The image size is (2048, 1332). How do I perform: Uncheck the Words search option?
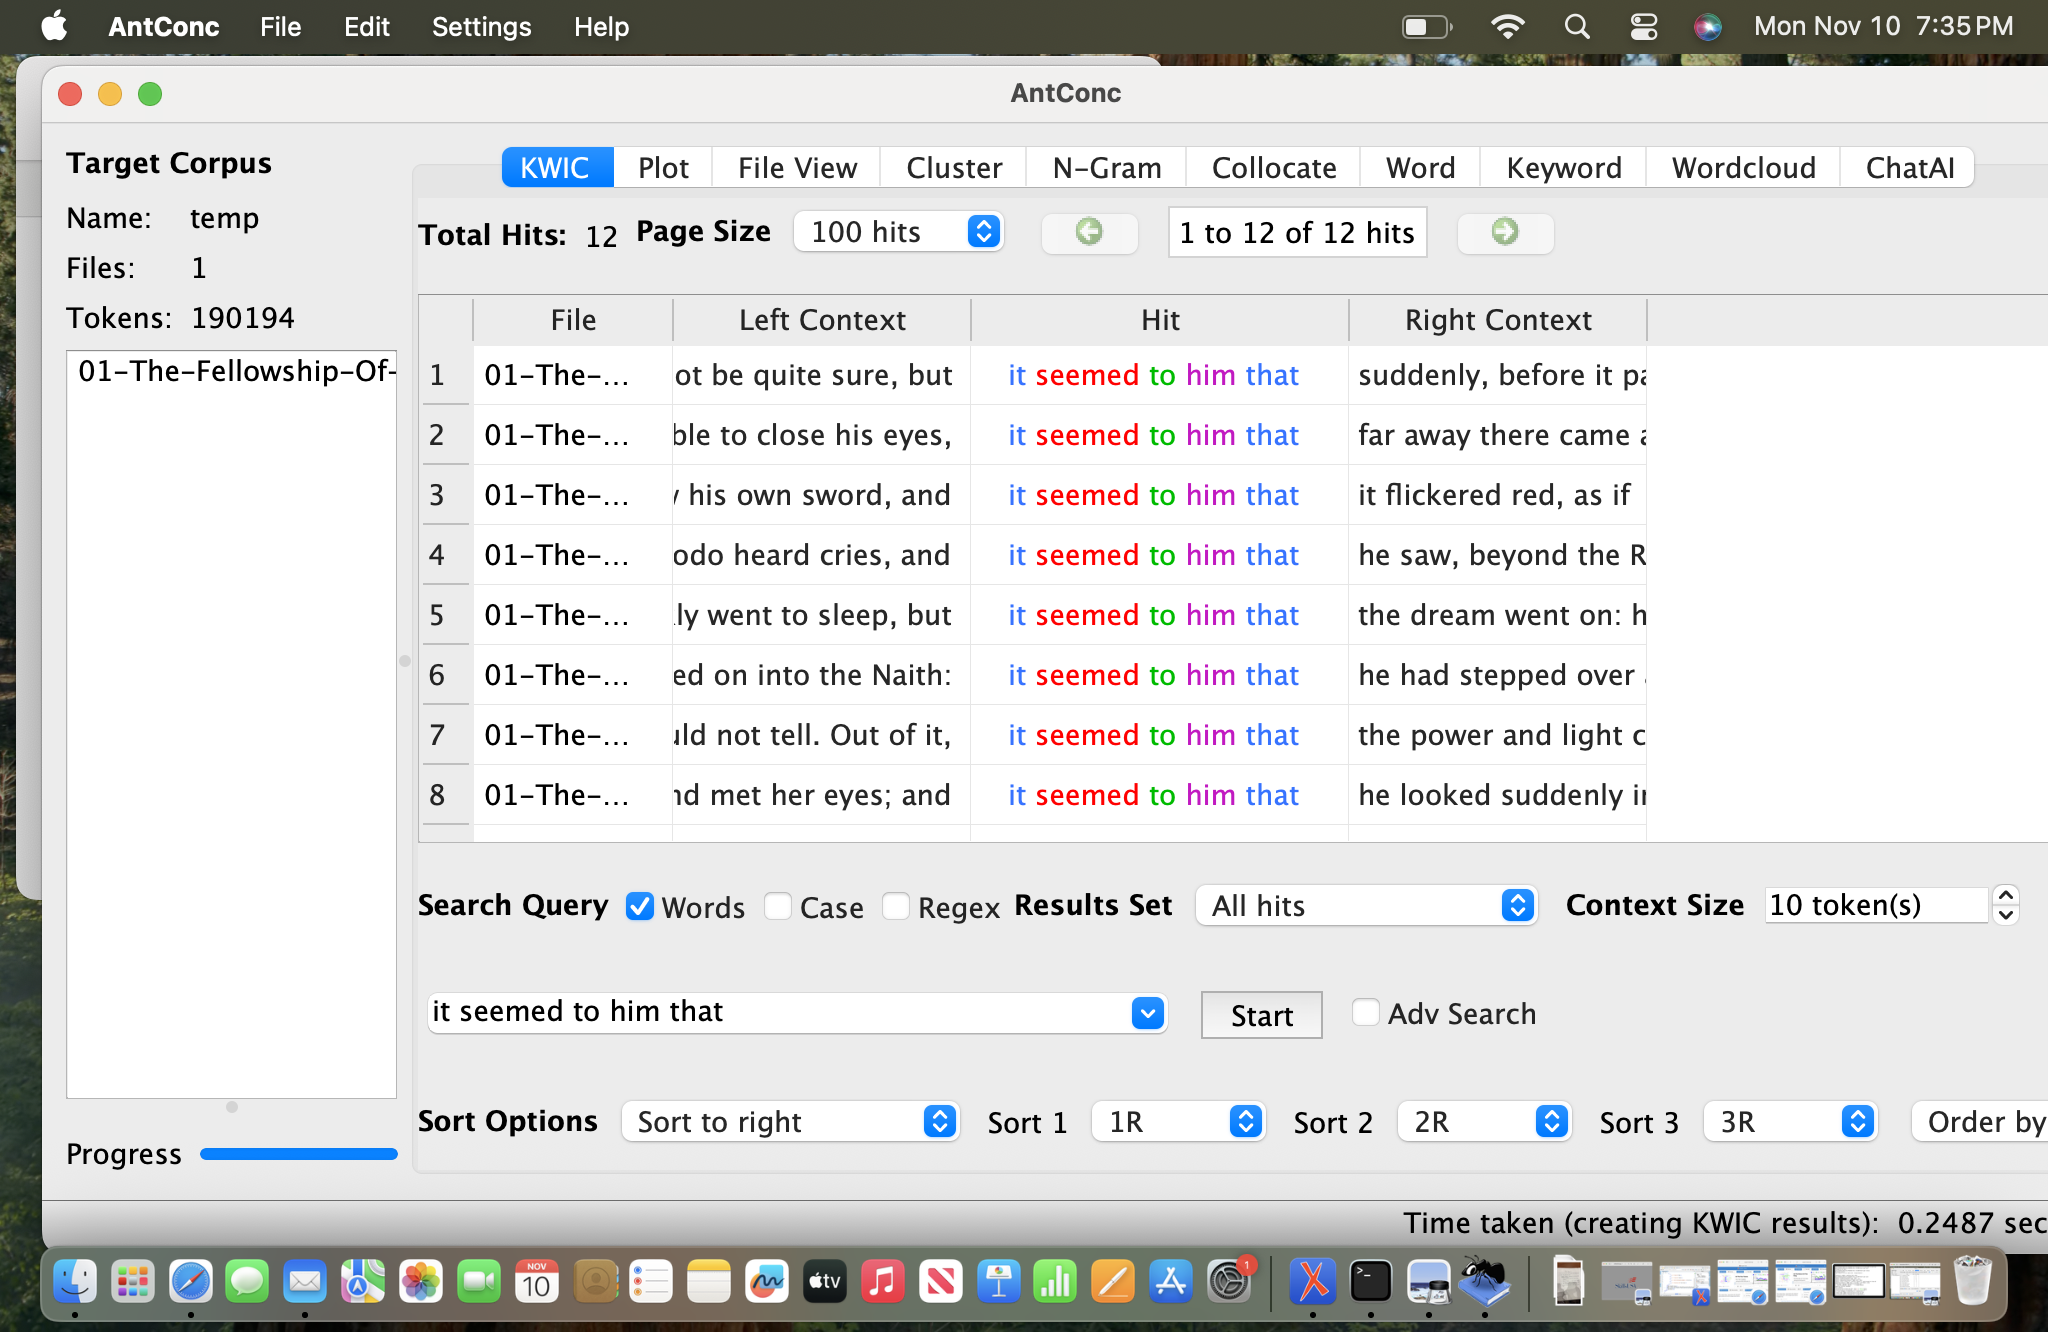641,907
